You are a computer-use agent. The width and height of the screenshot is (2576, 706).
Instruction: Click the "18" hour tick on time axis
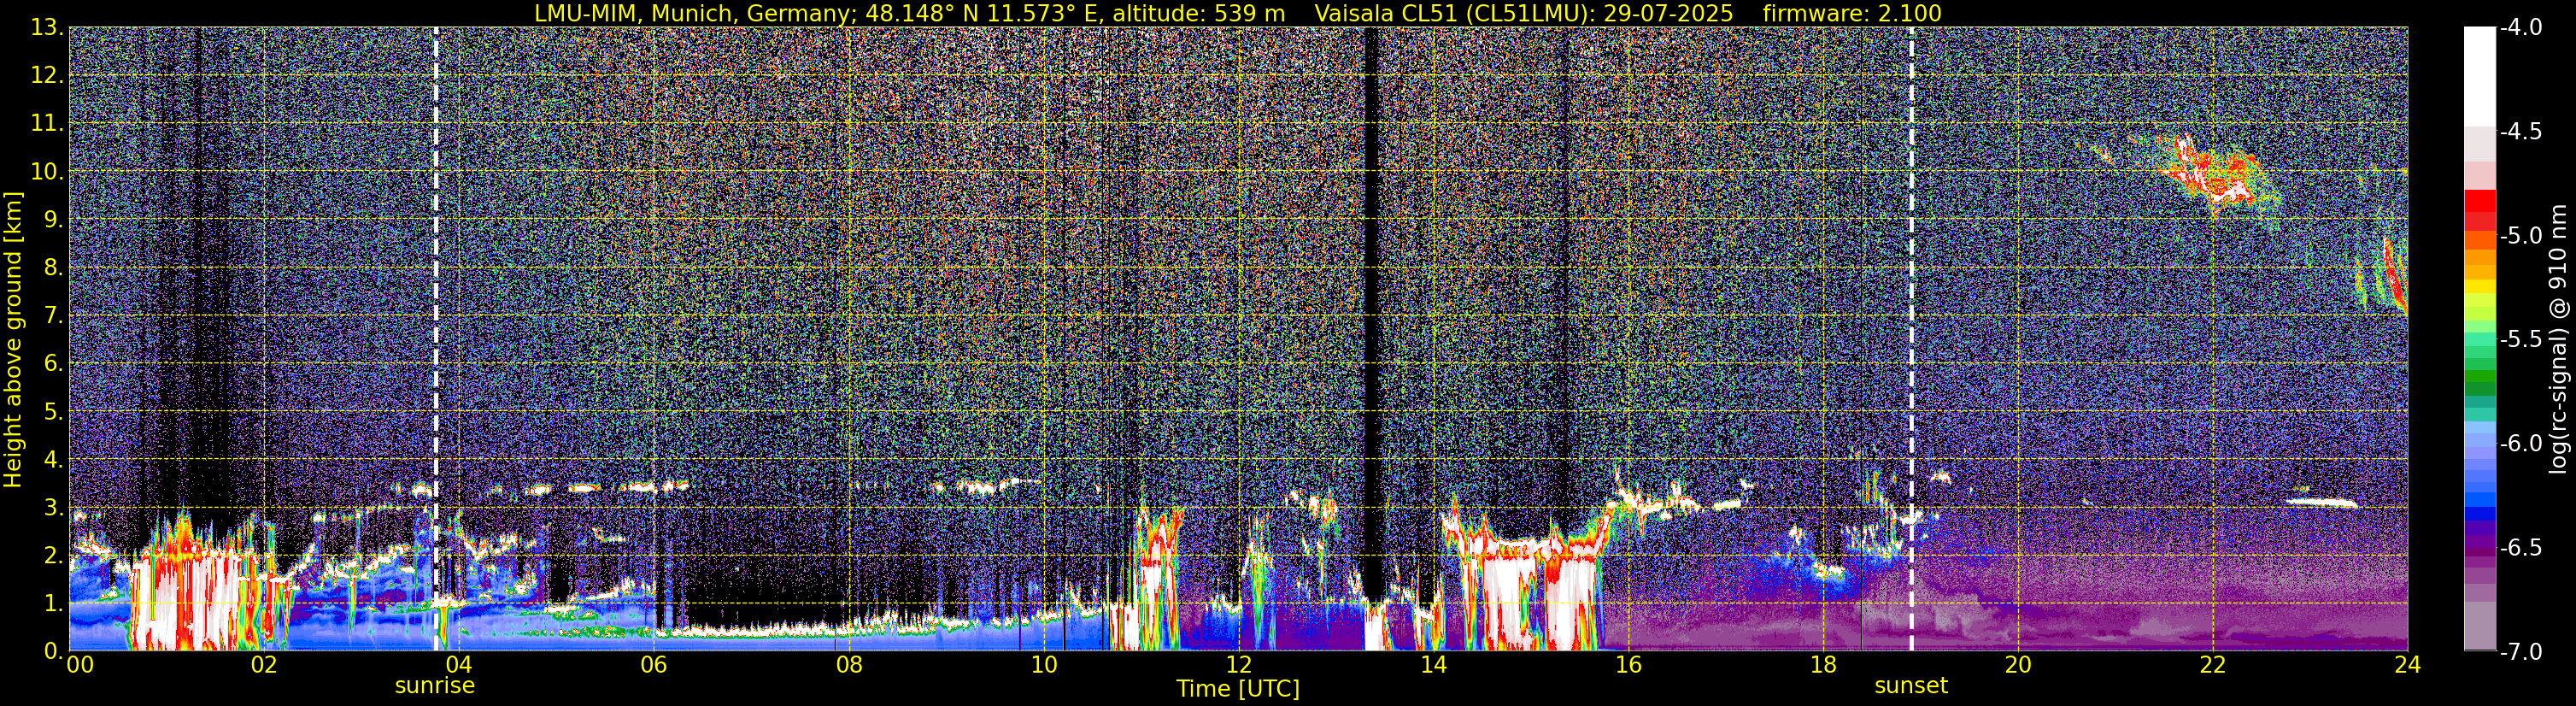pos(1823,665)
